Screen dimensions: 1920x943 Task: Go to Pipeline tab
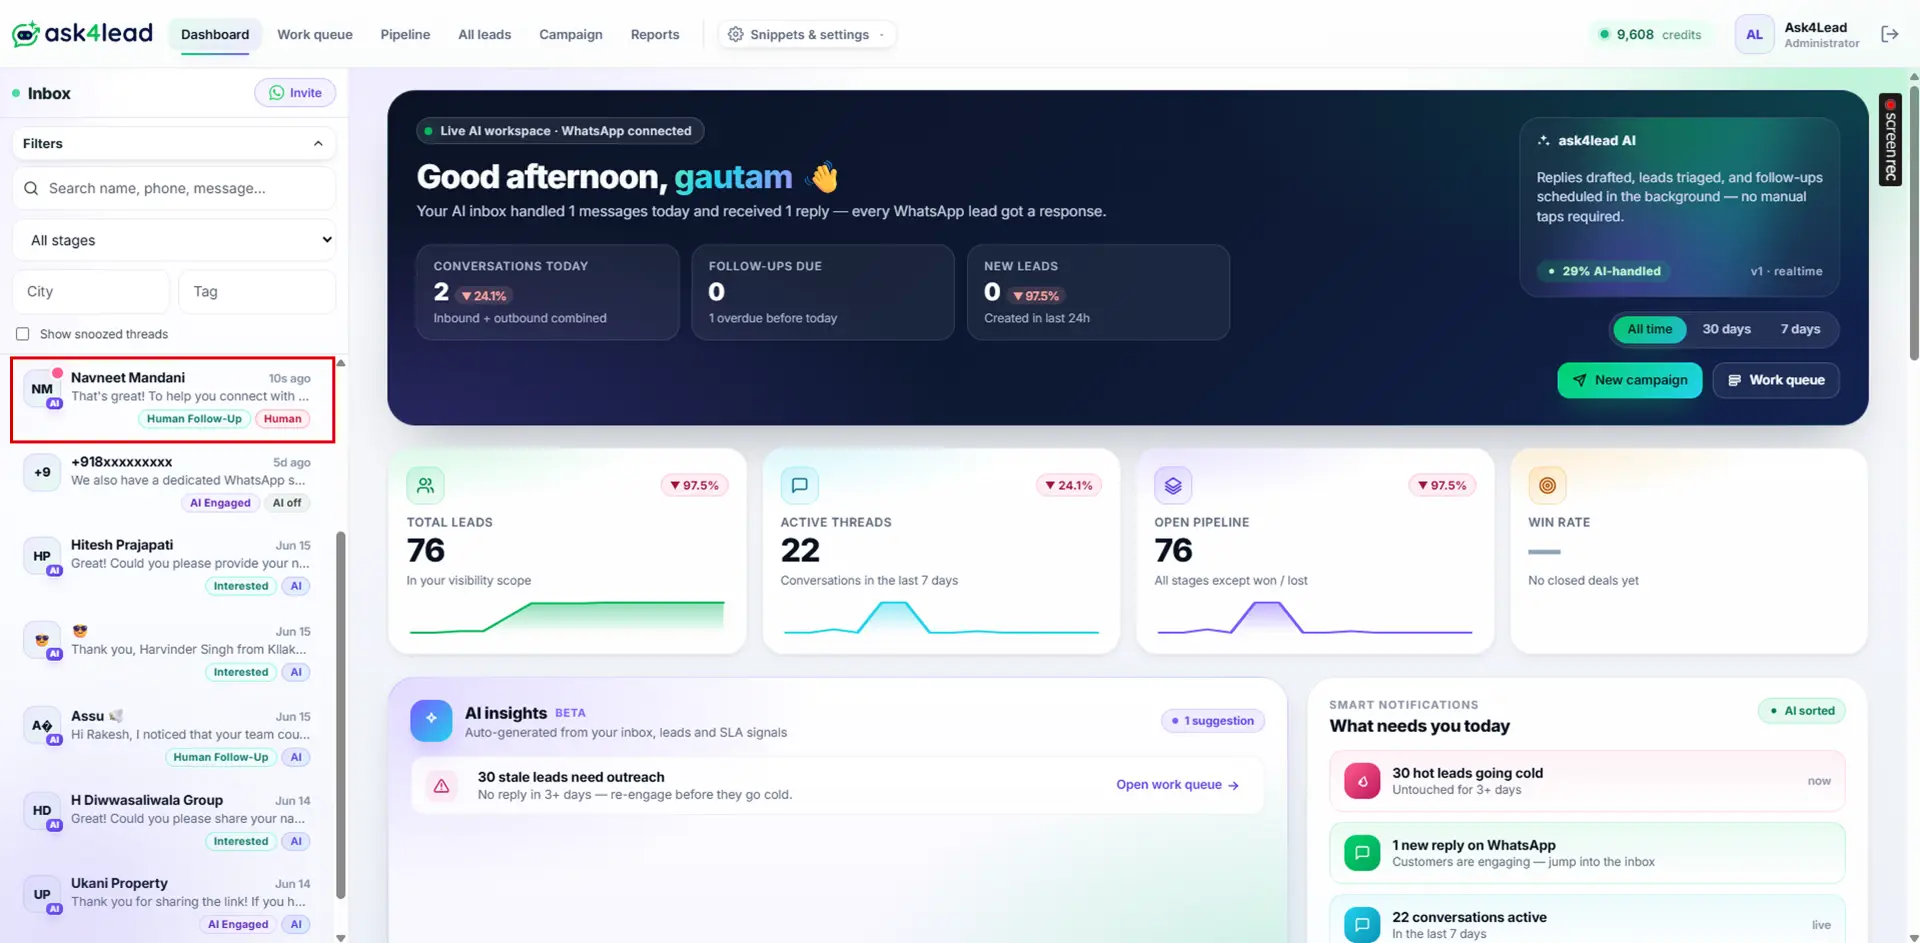coord(405,34)
